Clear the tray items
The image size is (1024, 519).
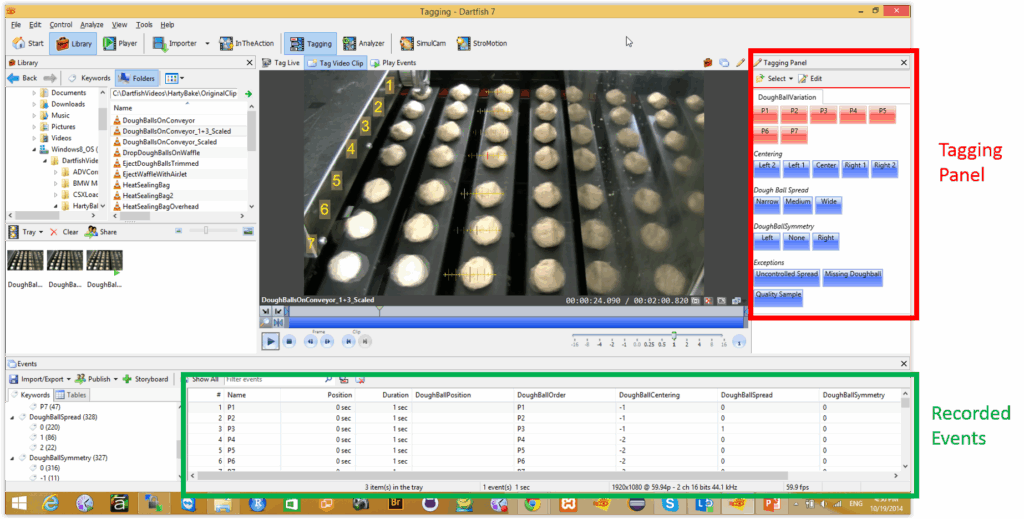(64, 232)
